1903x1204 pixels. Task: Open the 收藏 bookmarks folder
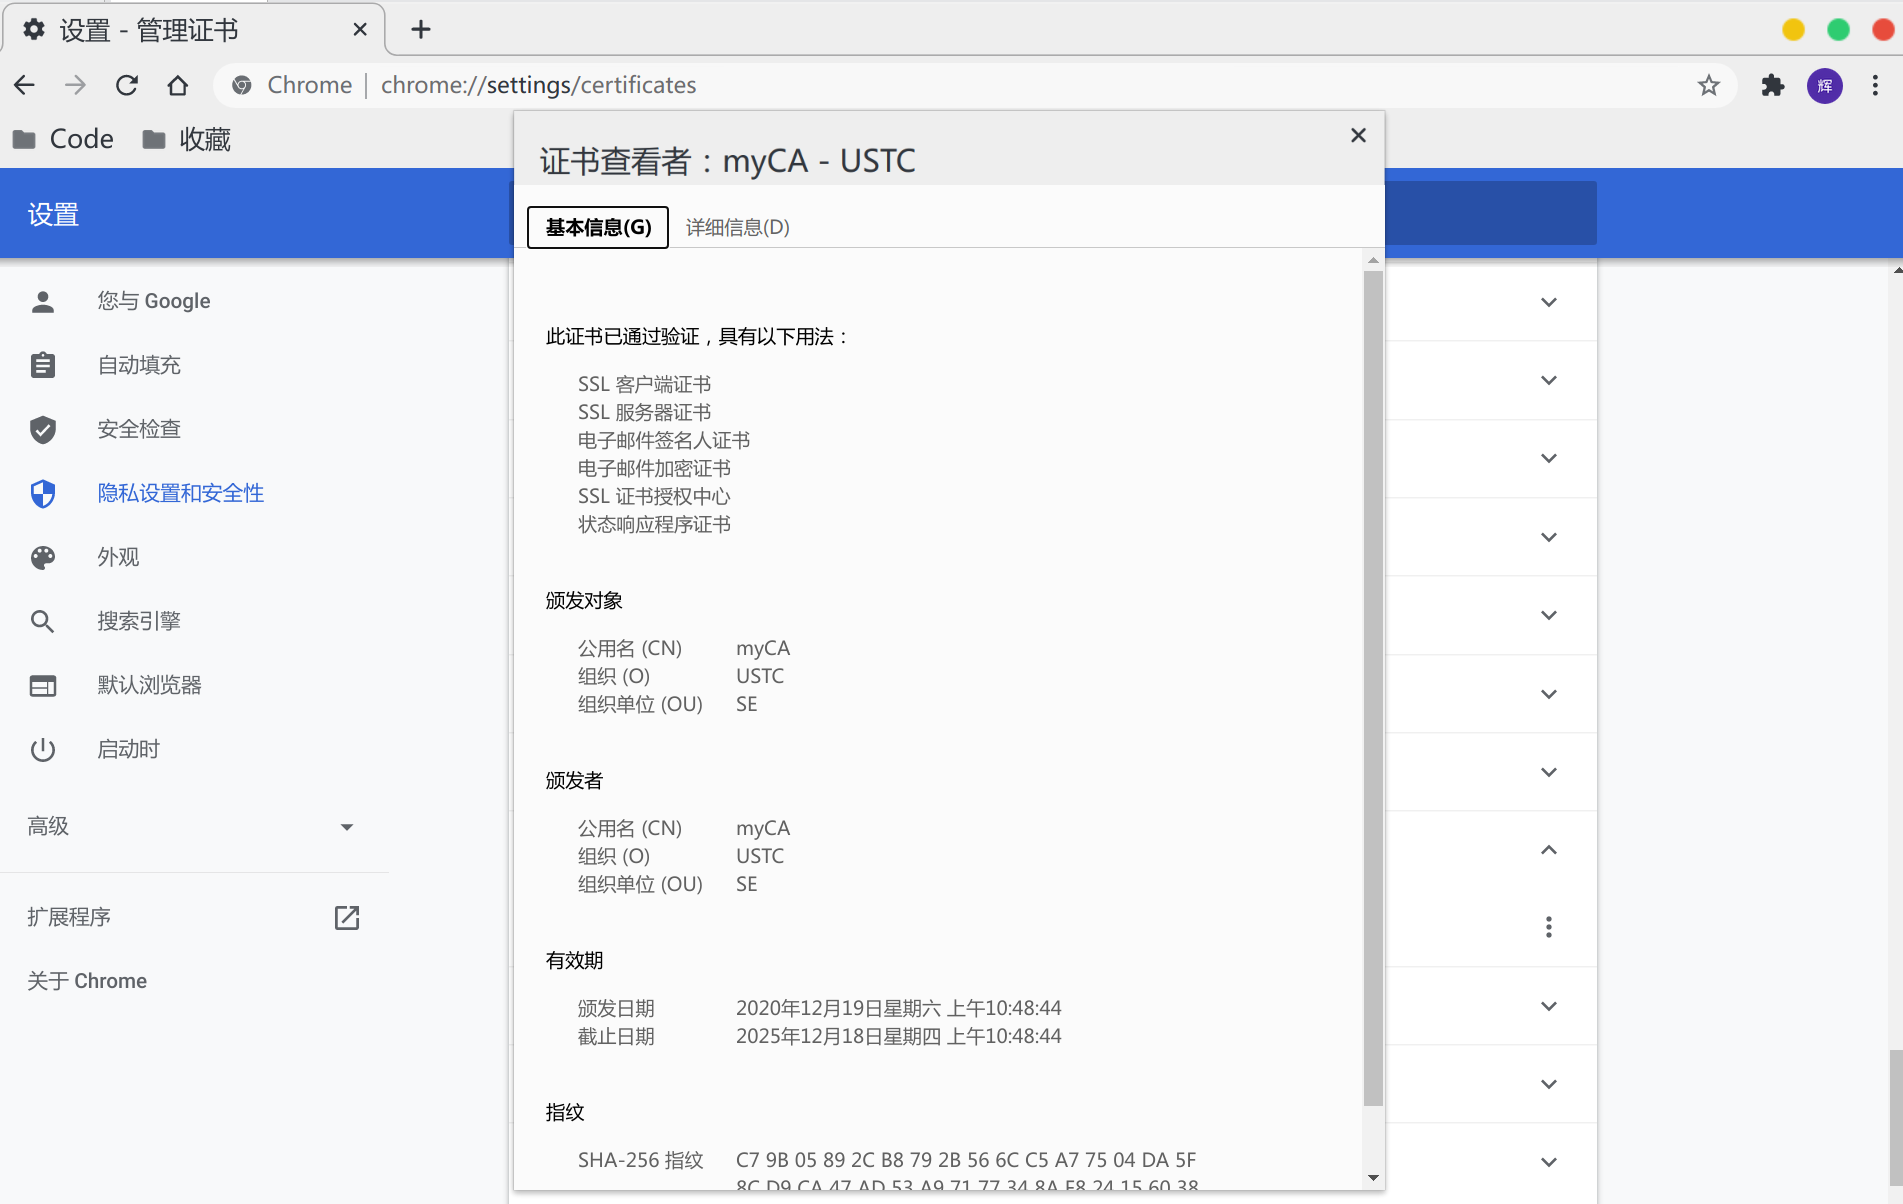[187, 139]
